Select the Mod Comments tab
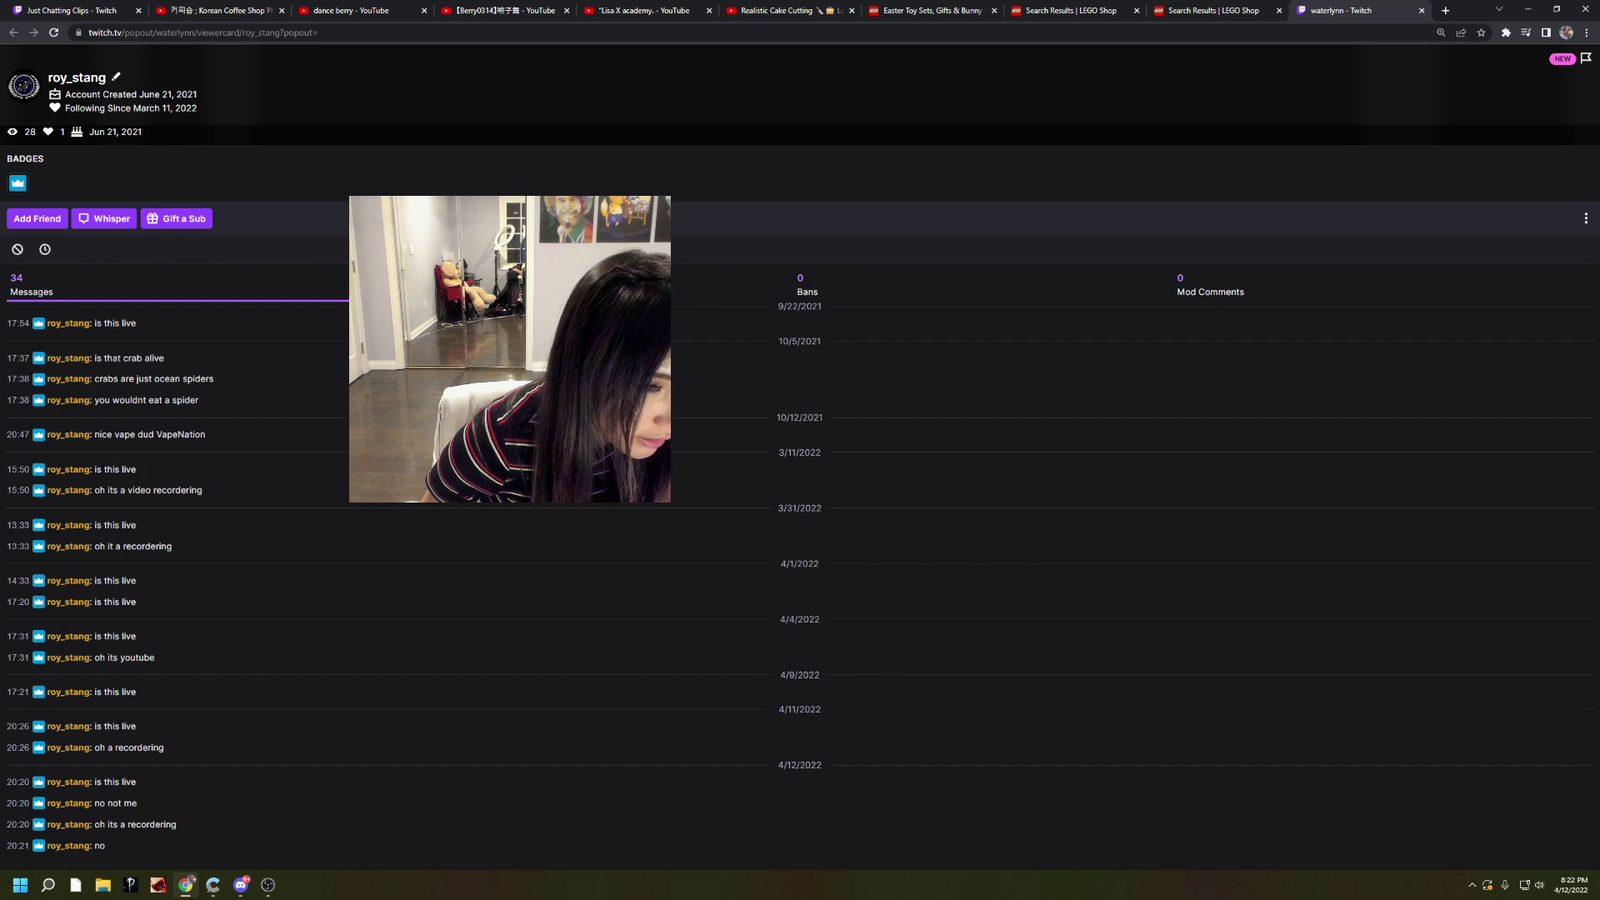1600x900 pixels. pyautogui.click(x=1210, y=285)
